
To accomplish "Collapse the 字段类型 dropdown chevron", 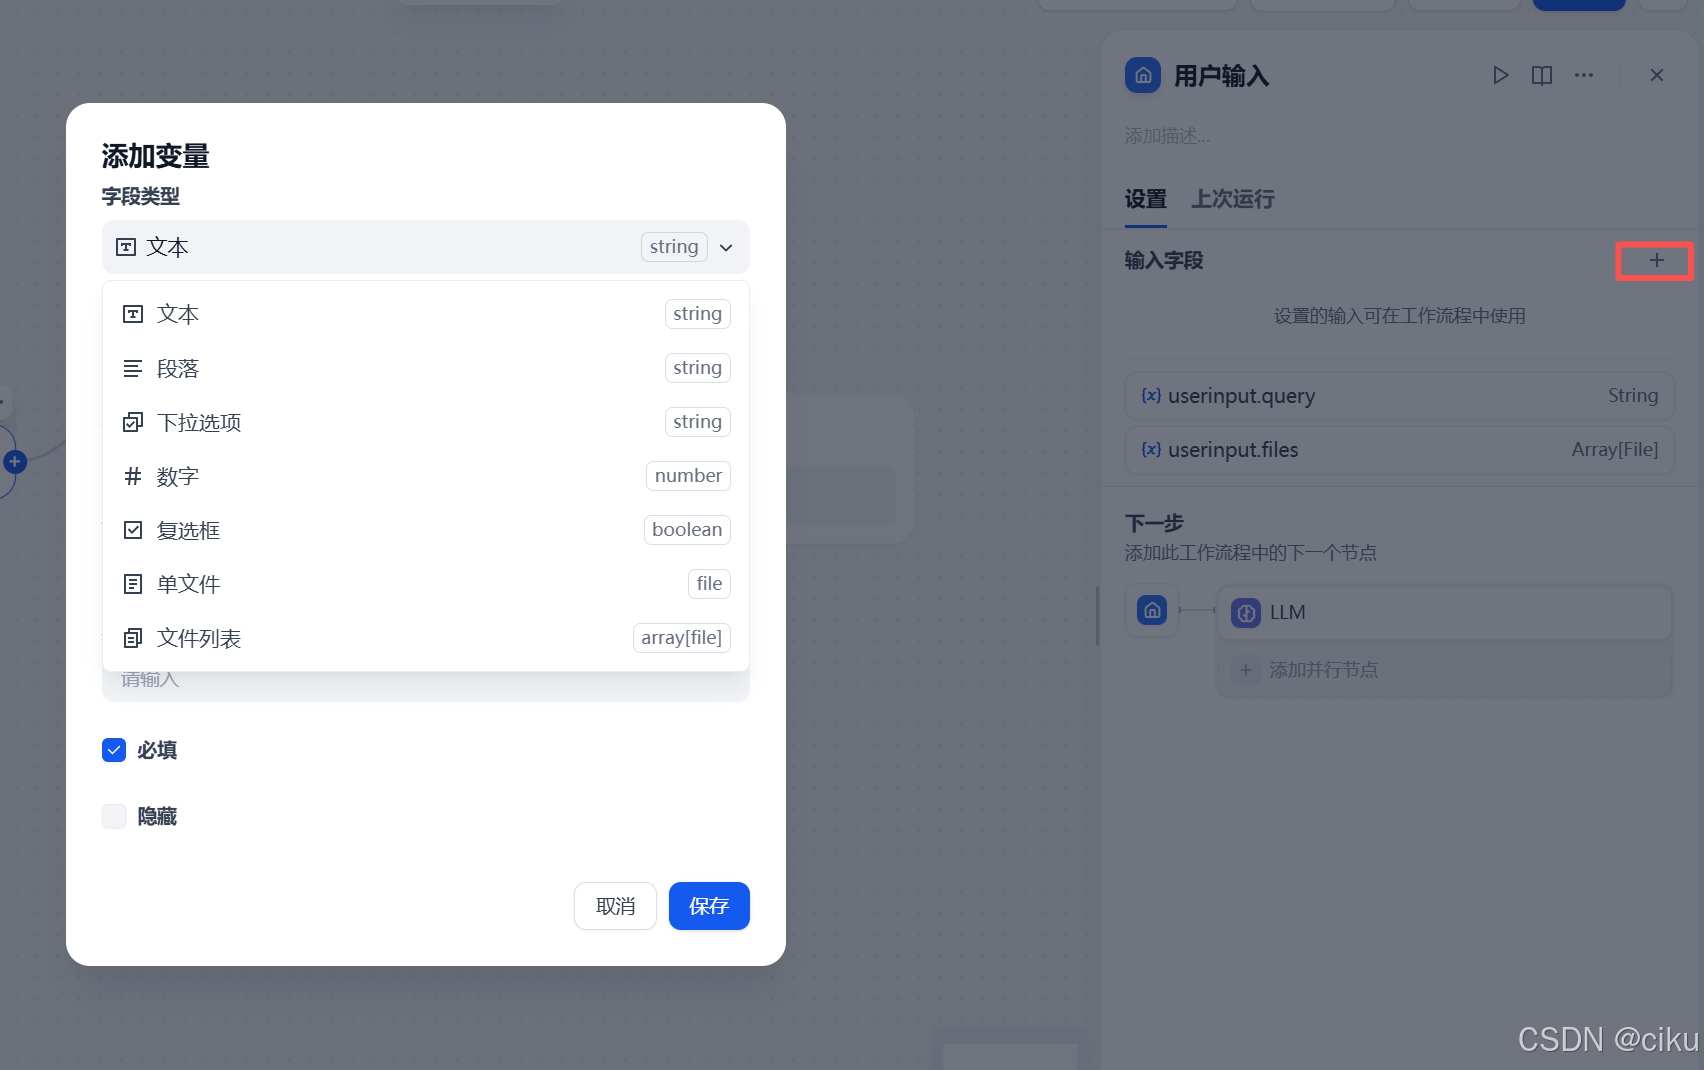I will pos(726,248).
